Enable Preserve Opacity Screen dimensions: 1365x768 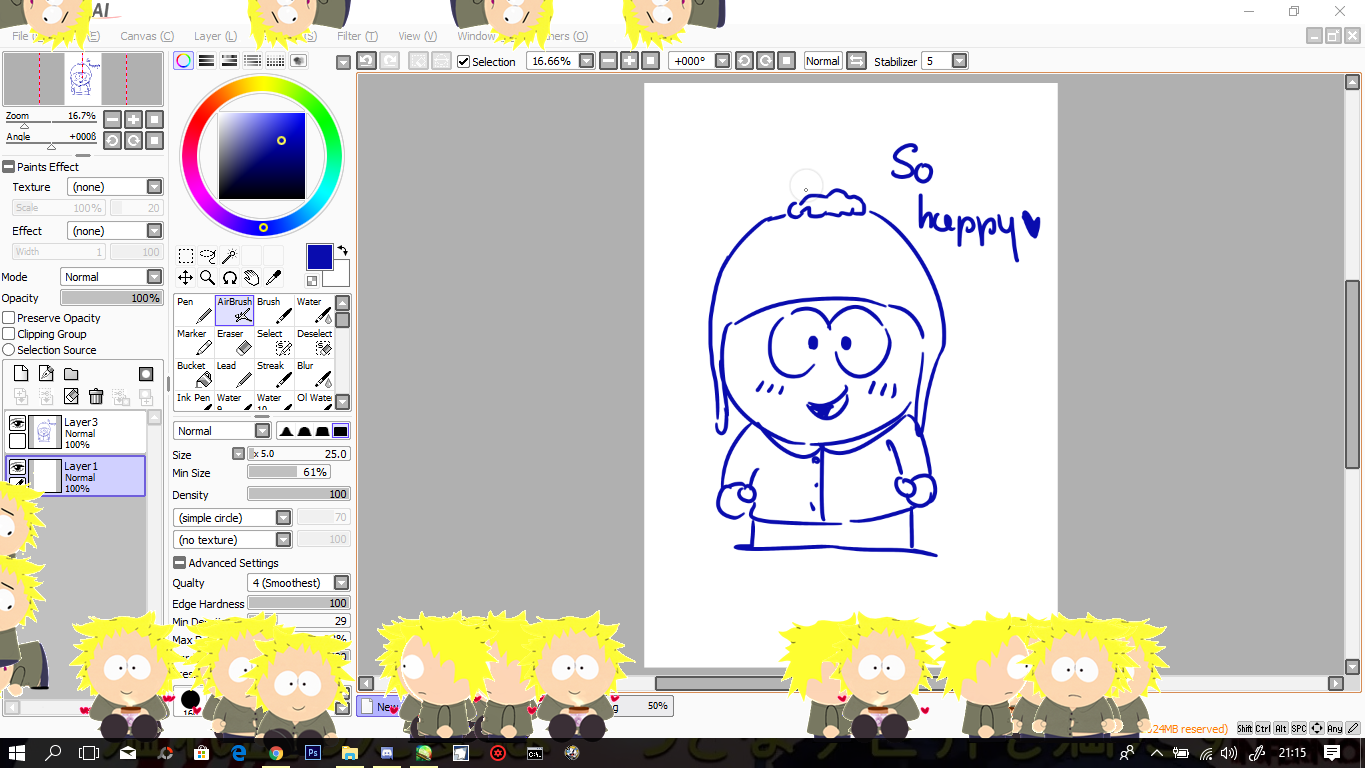[8, 317]
